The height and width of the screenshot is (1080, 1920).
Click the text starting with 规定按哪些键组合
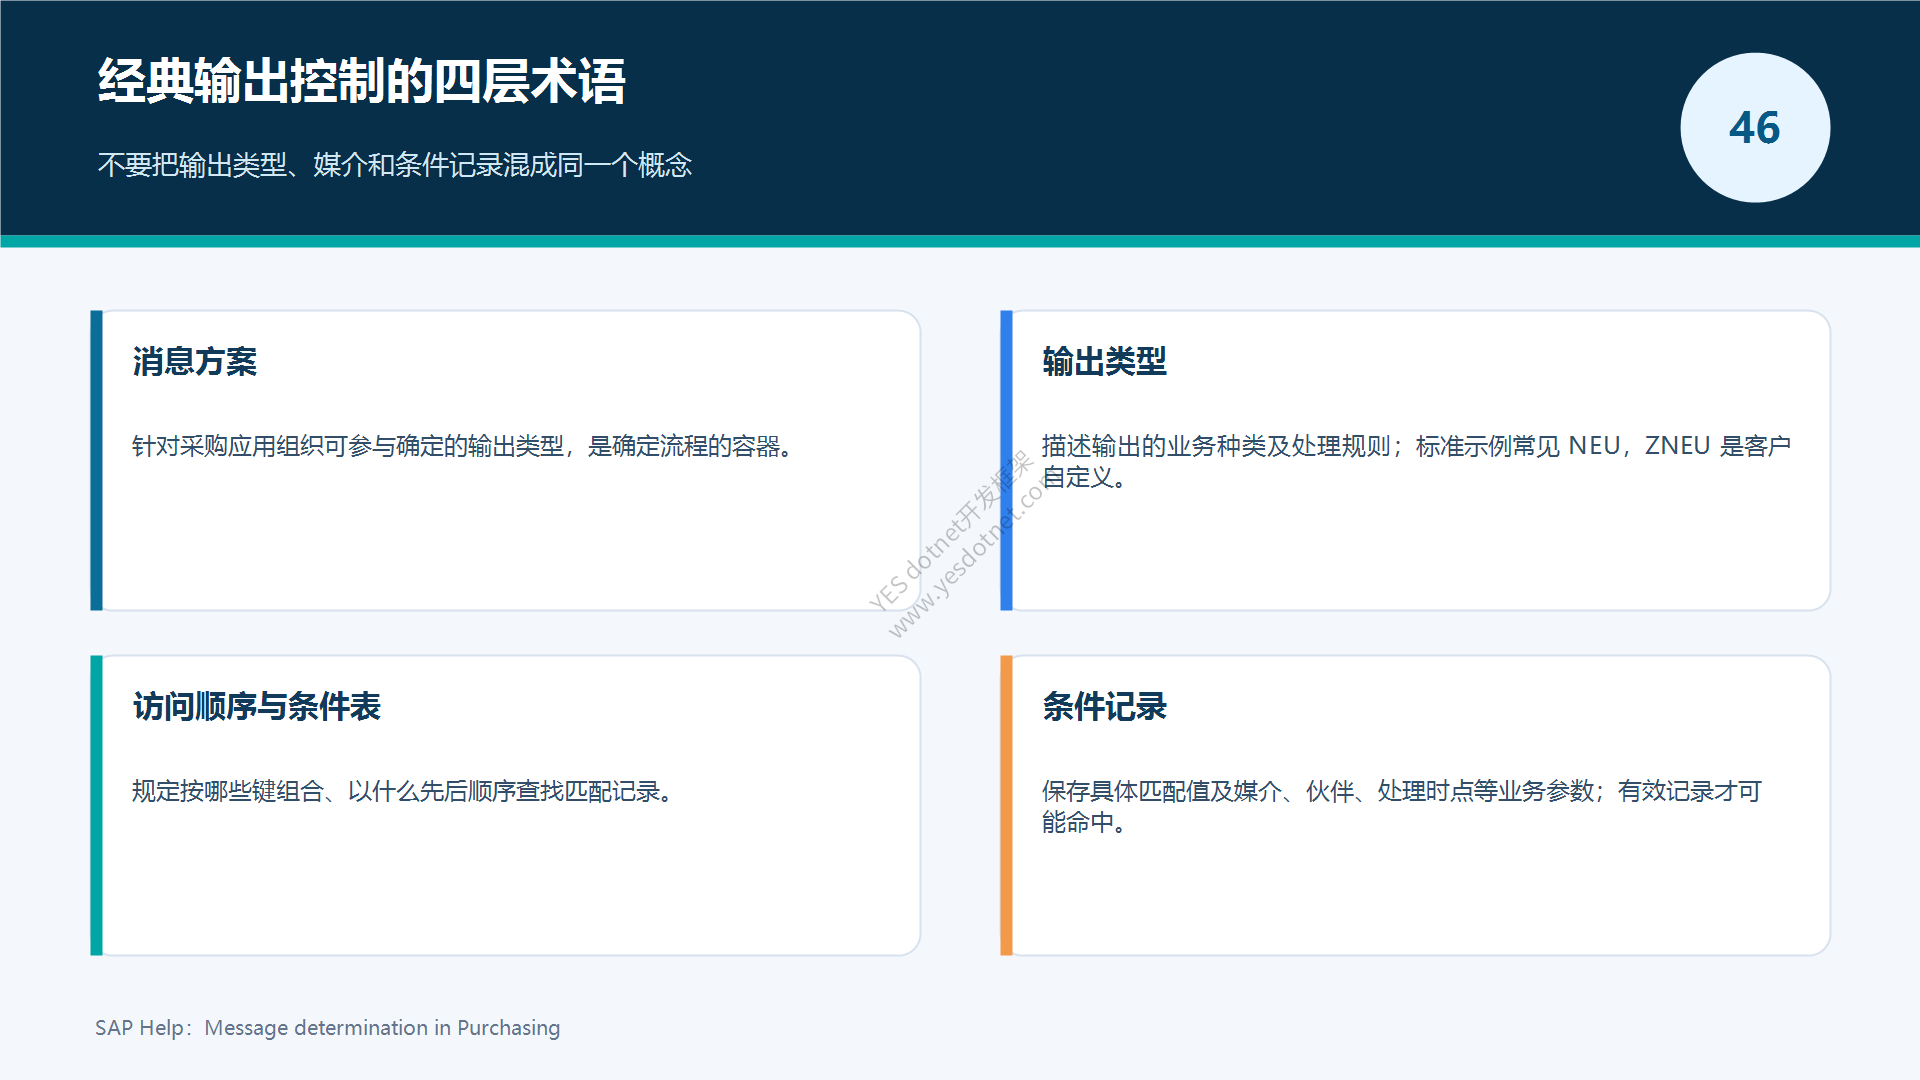tap(403, 791)
